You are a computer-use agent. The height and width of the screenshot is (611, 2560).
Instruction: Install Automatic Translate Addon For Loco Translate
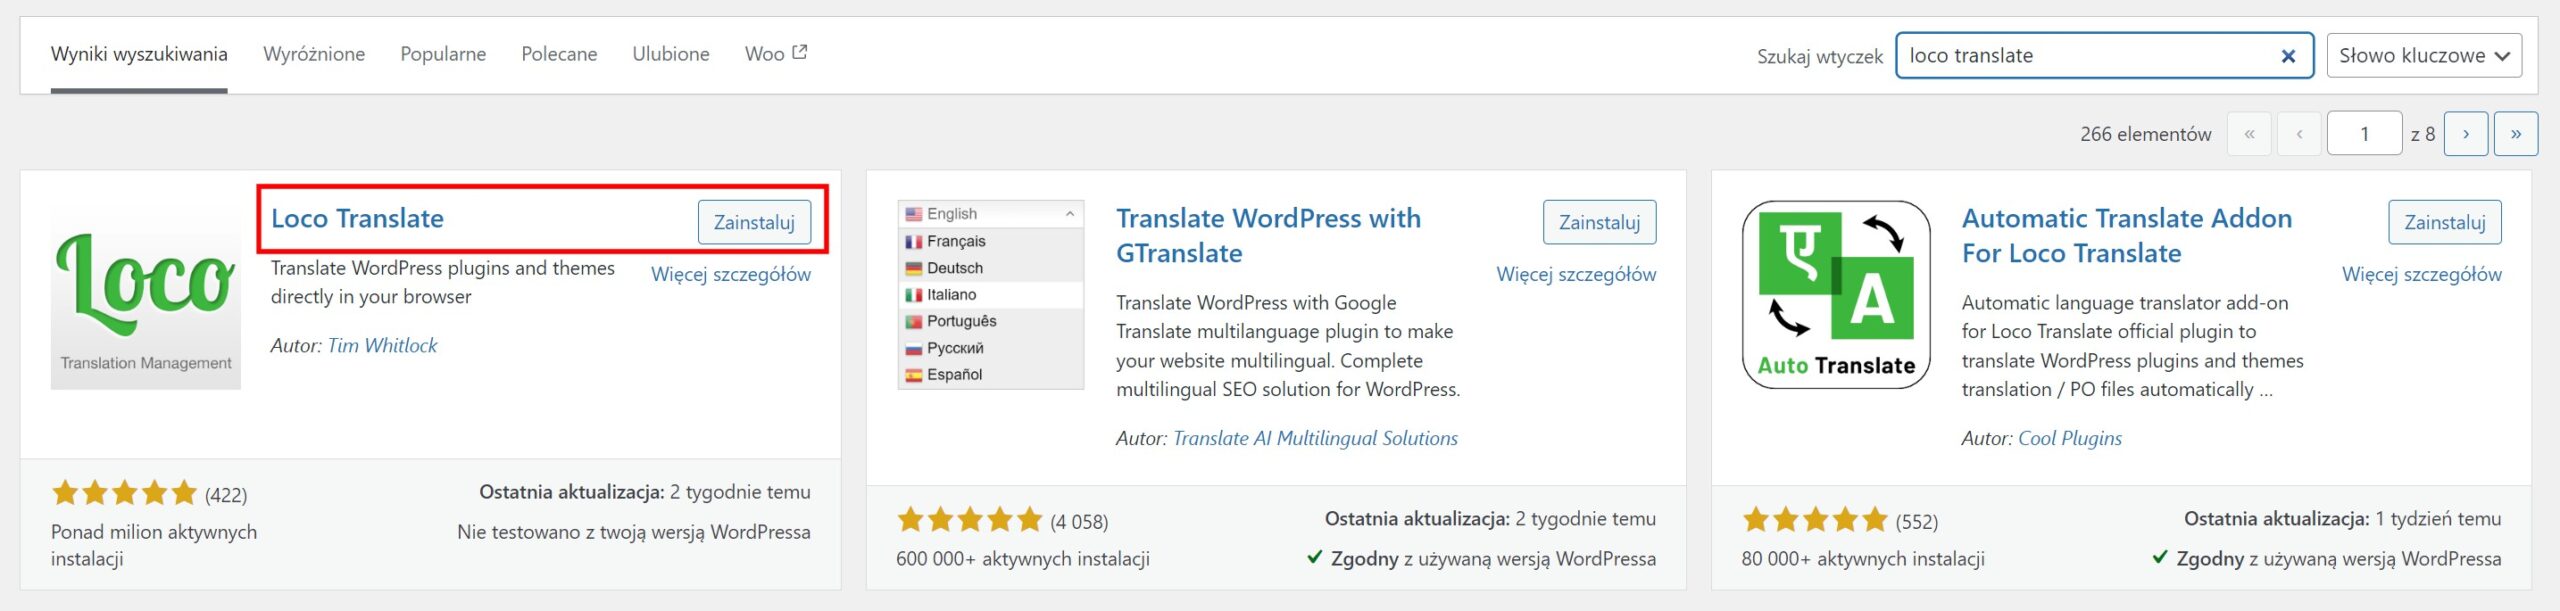(x=2444, y=222)
